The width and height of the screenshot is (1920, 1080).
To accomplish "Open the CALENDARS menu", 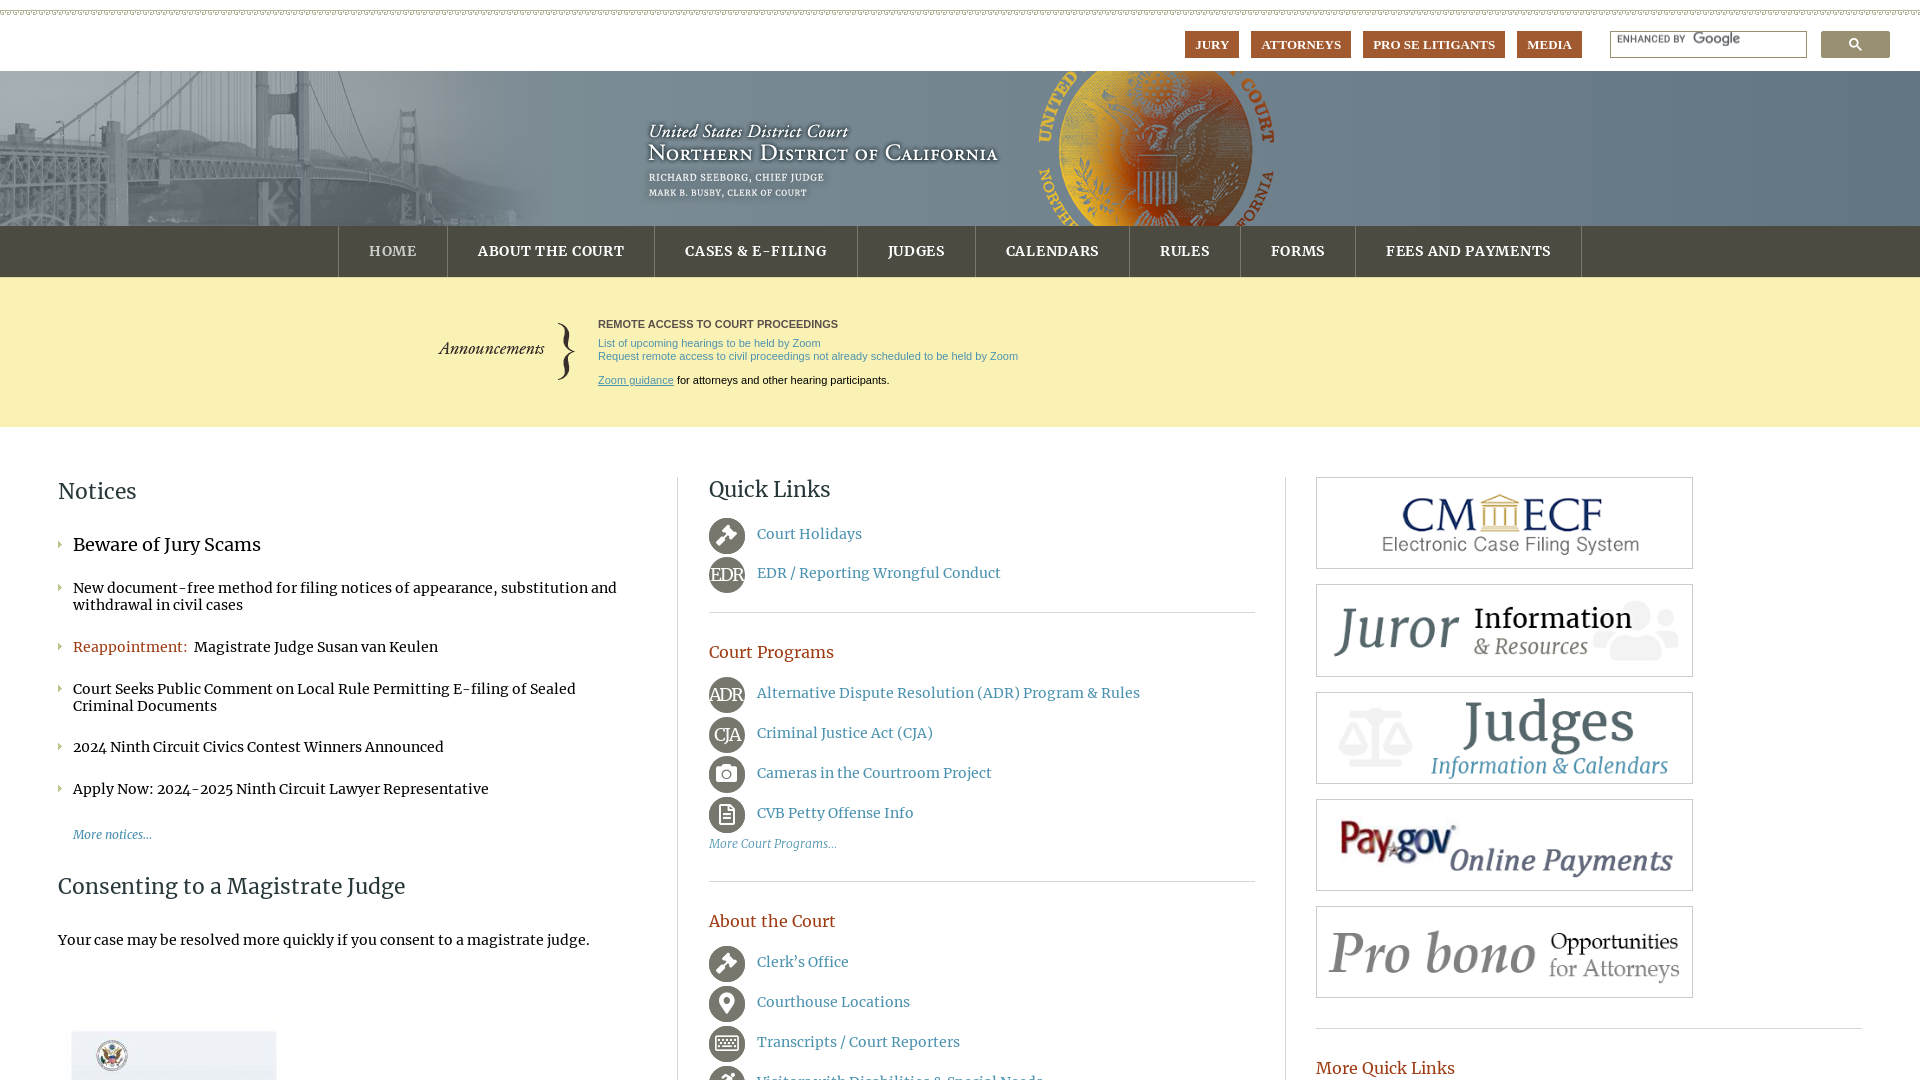I will [x=1052, y=251].
